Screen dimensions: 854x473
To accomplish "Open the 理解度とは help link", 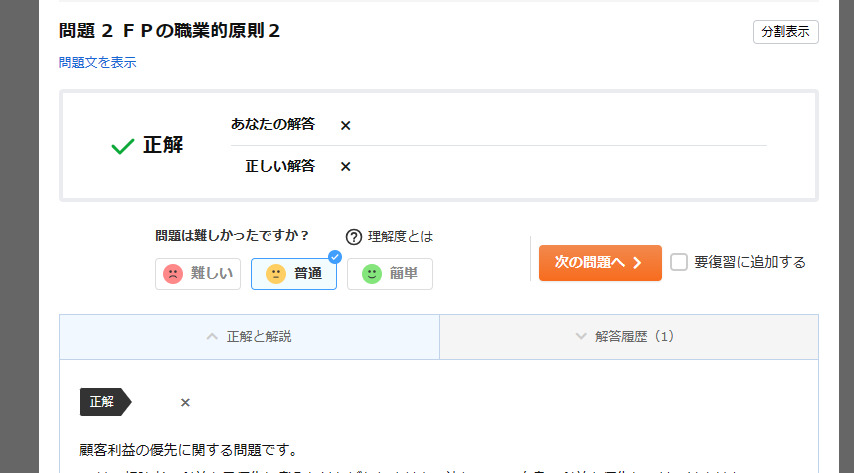I will 400,237.
